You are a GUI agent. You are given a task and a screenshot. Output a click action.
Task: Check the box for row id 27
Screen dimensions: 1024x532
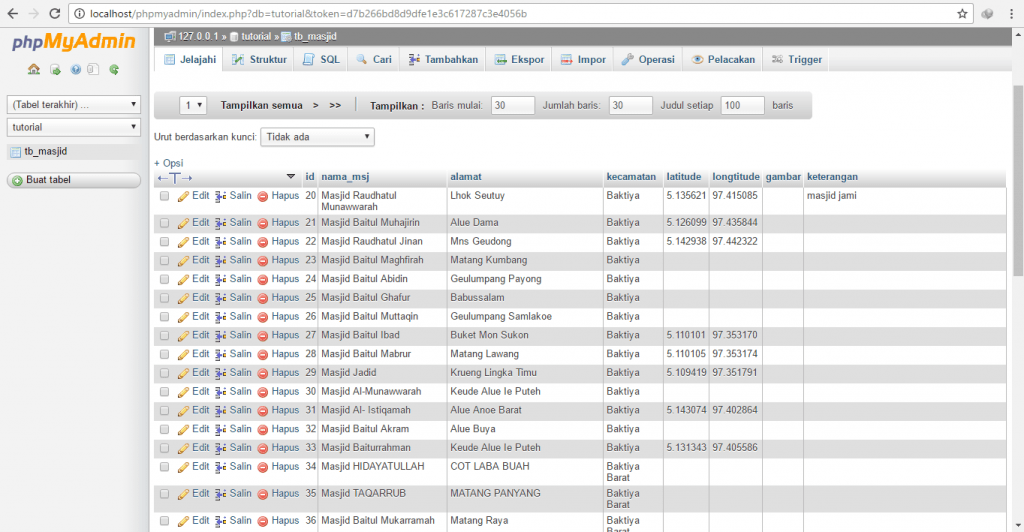coord(165,336)
